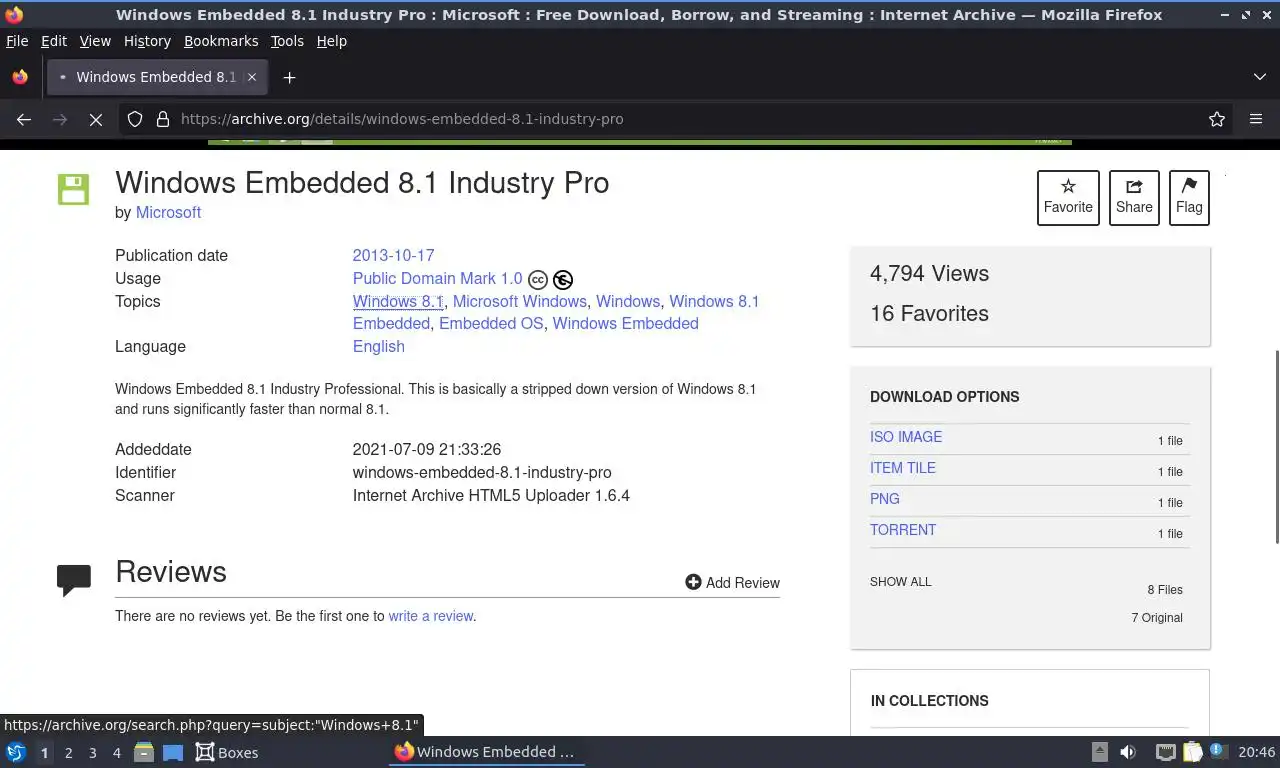1280x768 pixels.
Task: Click the Firefox View pinned icon
Action: point(19,77)
